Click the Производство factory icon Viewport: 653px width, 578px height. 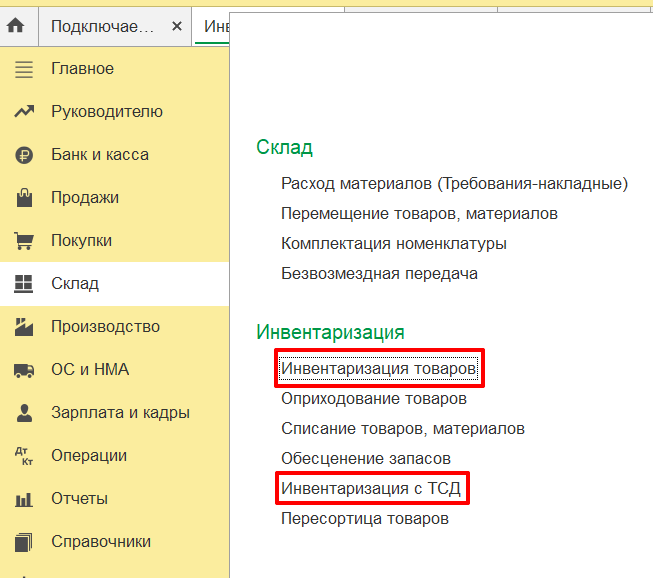24,327
